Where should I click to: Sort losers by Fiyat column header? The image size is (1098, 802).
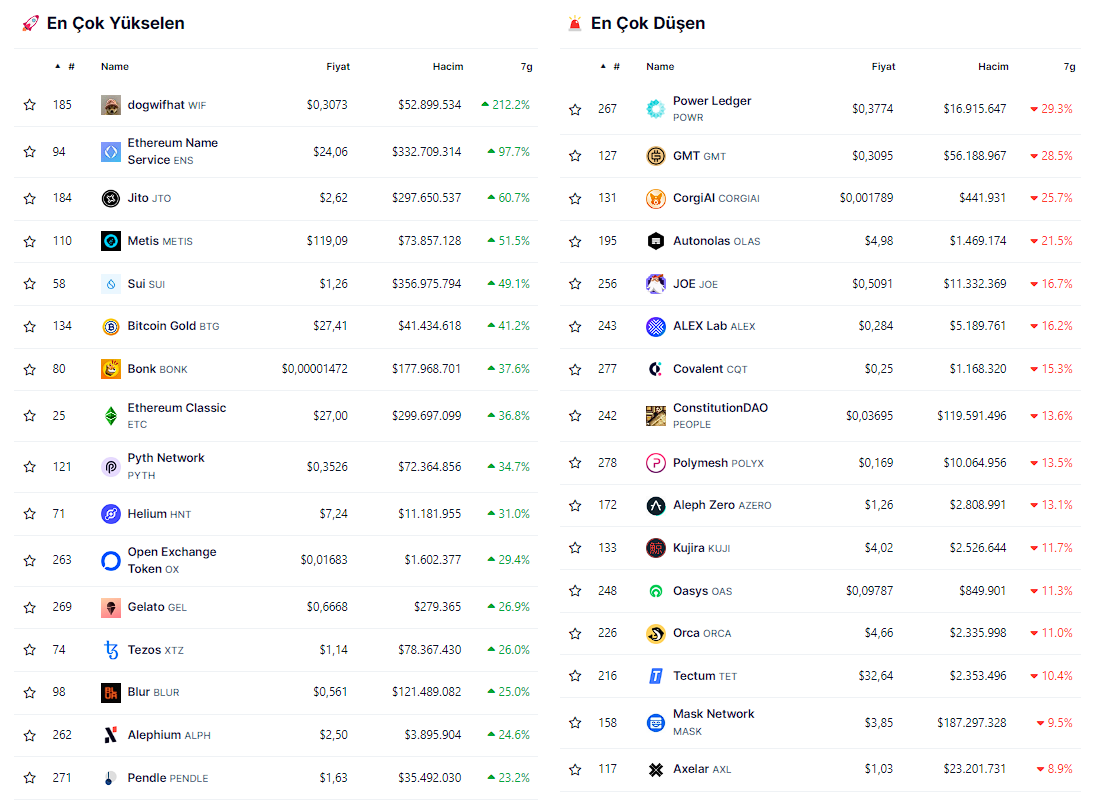[x=883, y=67]
